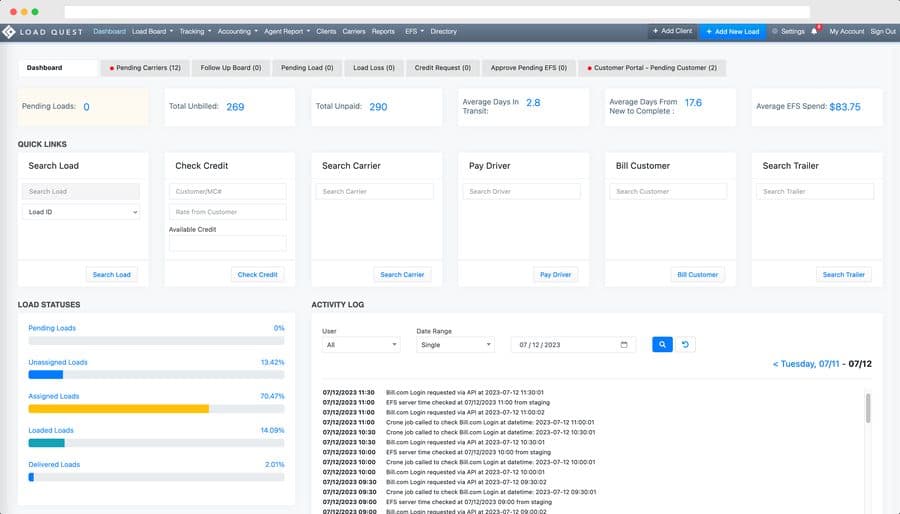Click the Bill Customer button

coord(697,275)
